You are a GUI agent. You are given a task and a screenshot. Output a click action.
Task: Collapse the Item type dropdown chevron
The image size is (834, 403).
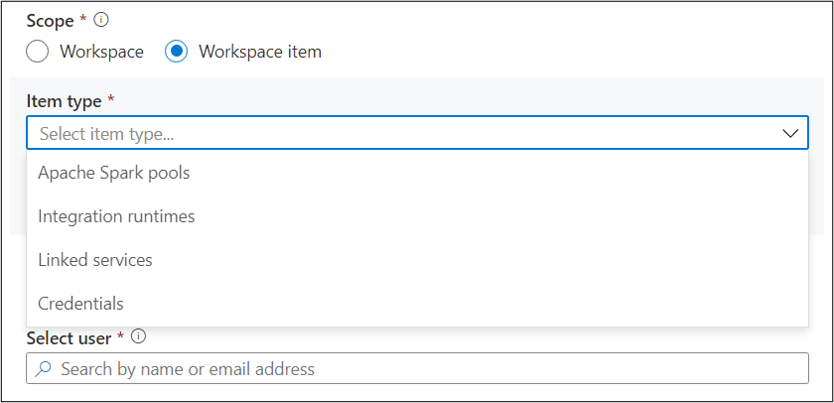[790, 133]
